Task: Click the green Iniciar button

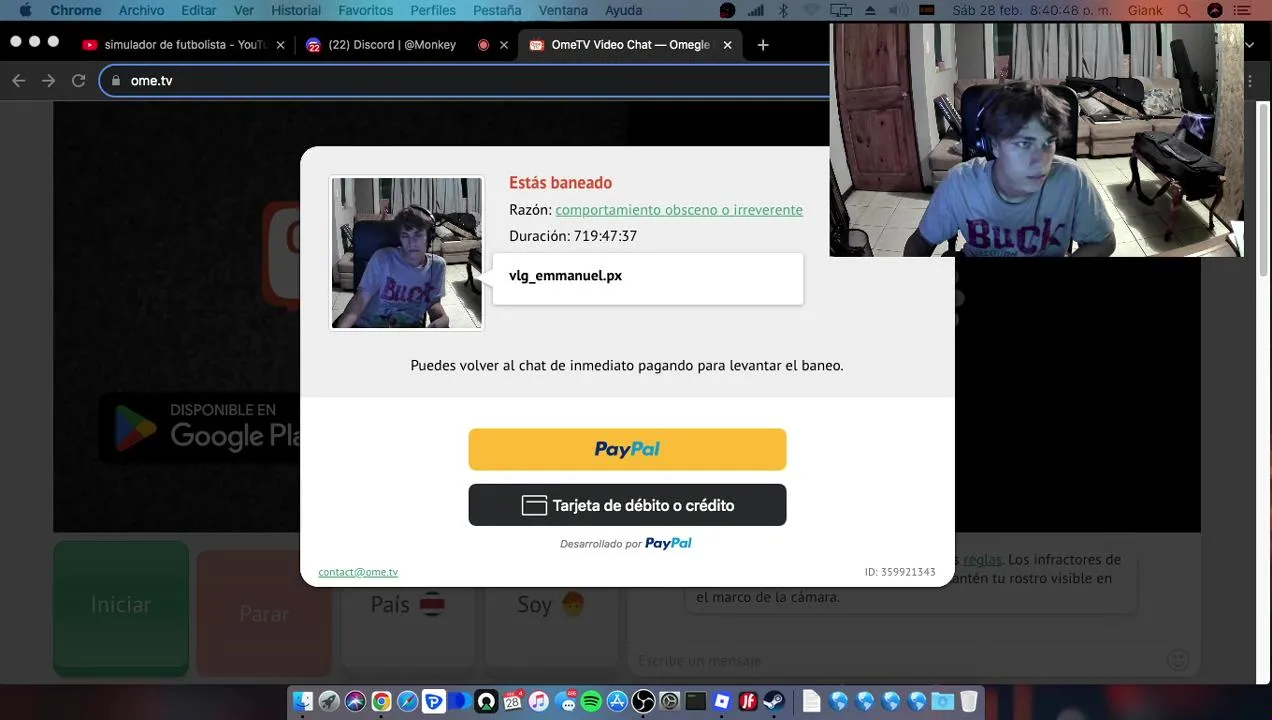Action: 121,607
